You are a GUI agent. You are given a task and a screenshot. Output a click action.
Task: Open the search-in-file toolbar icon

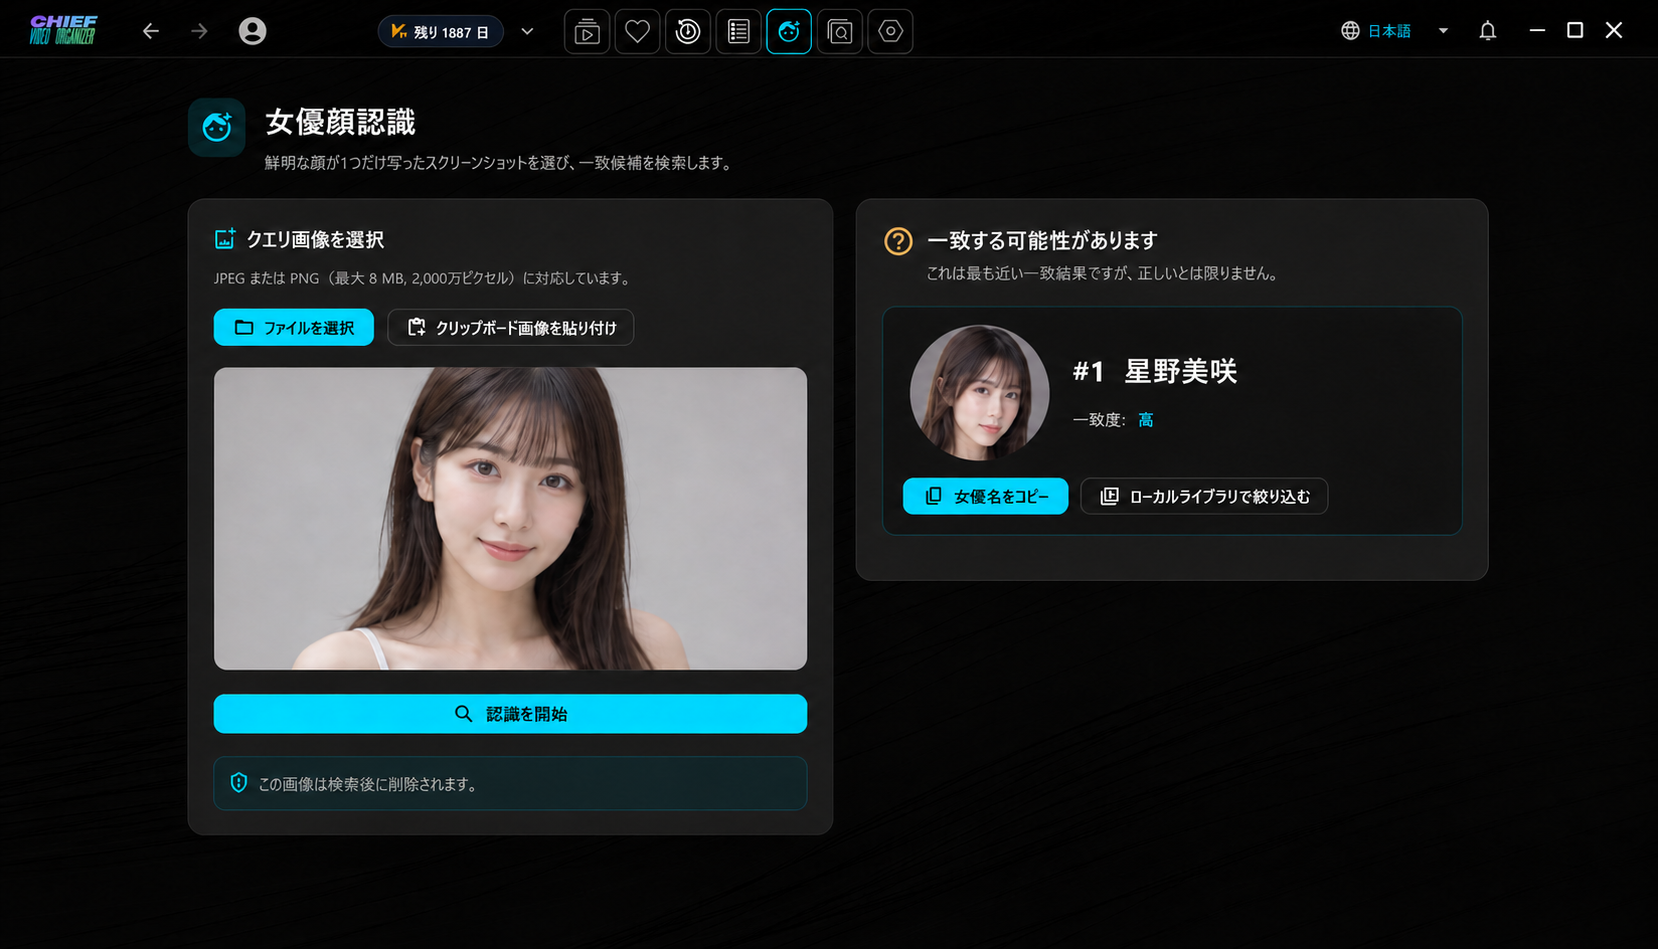(840, 32)
